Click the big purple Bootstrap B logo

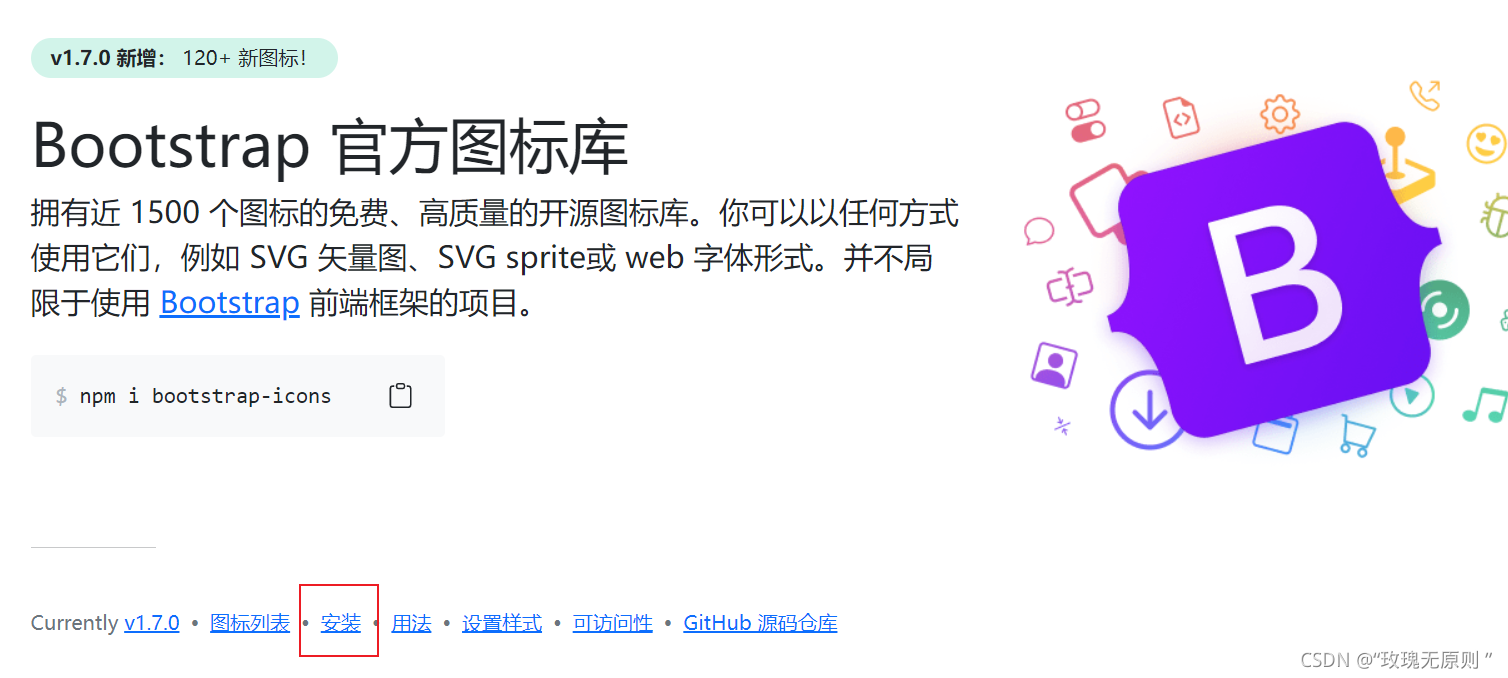click(x=1274, y=280)
